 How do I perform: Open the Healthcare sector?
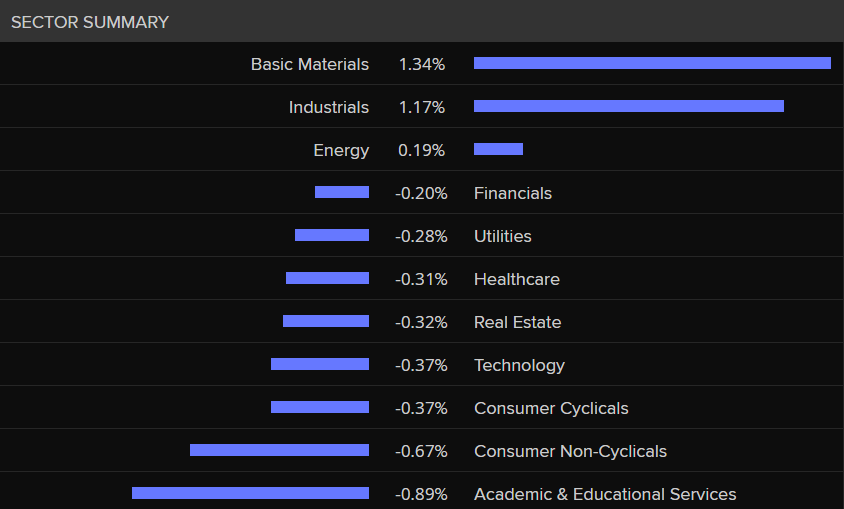[516, 279]
